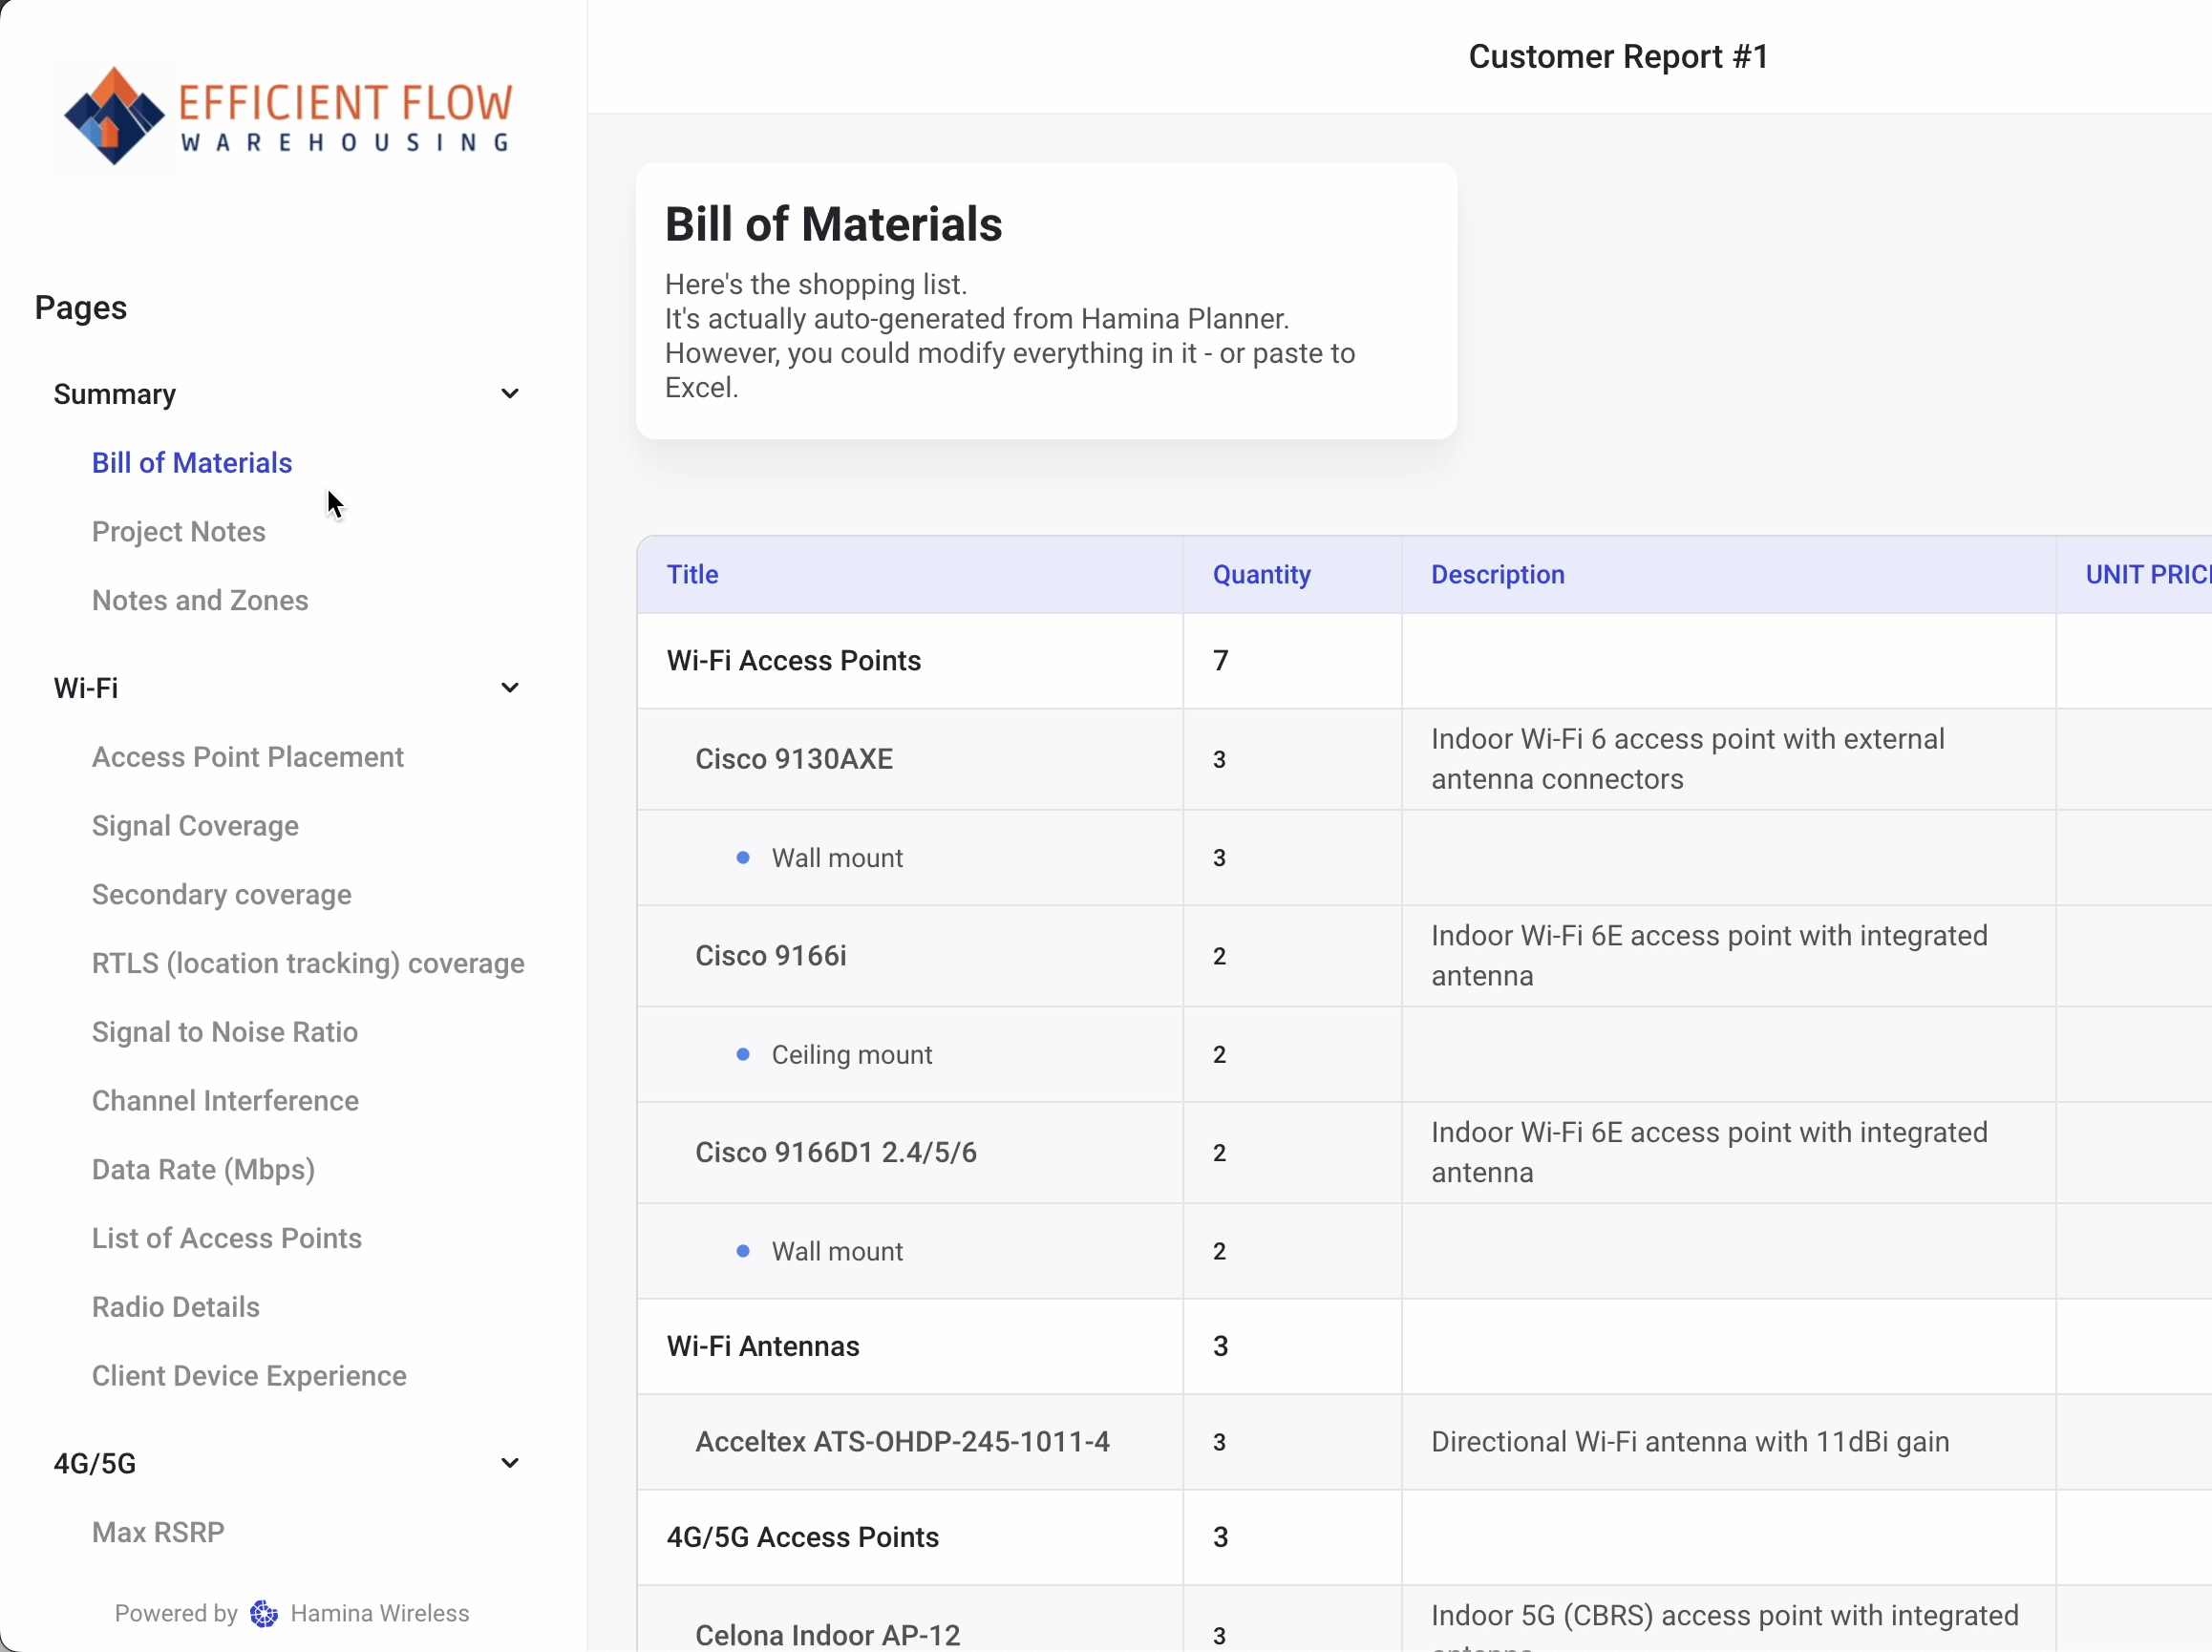Open RTLS (location tracking) coverage page
2212x1652 pixels.
[x=308, y=963]
